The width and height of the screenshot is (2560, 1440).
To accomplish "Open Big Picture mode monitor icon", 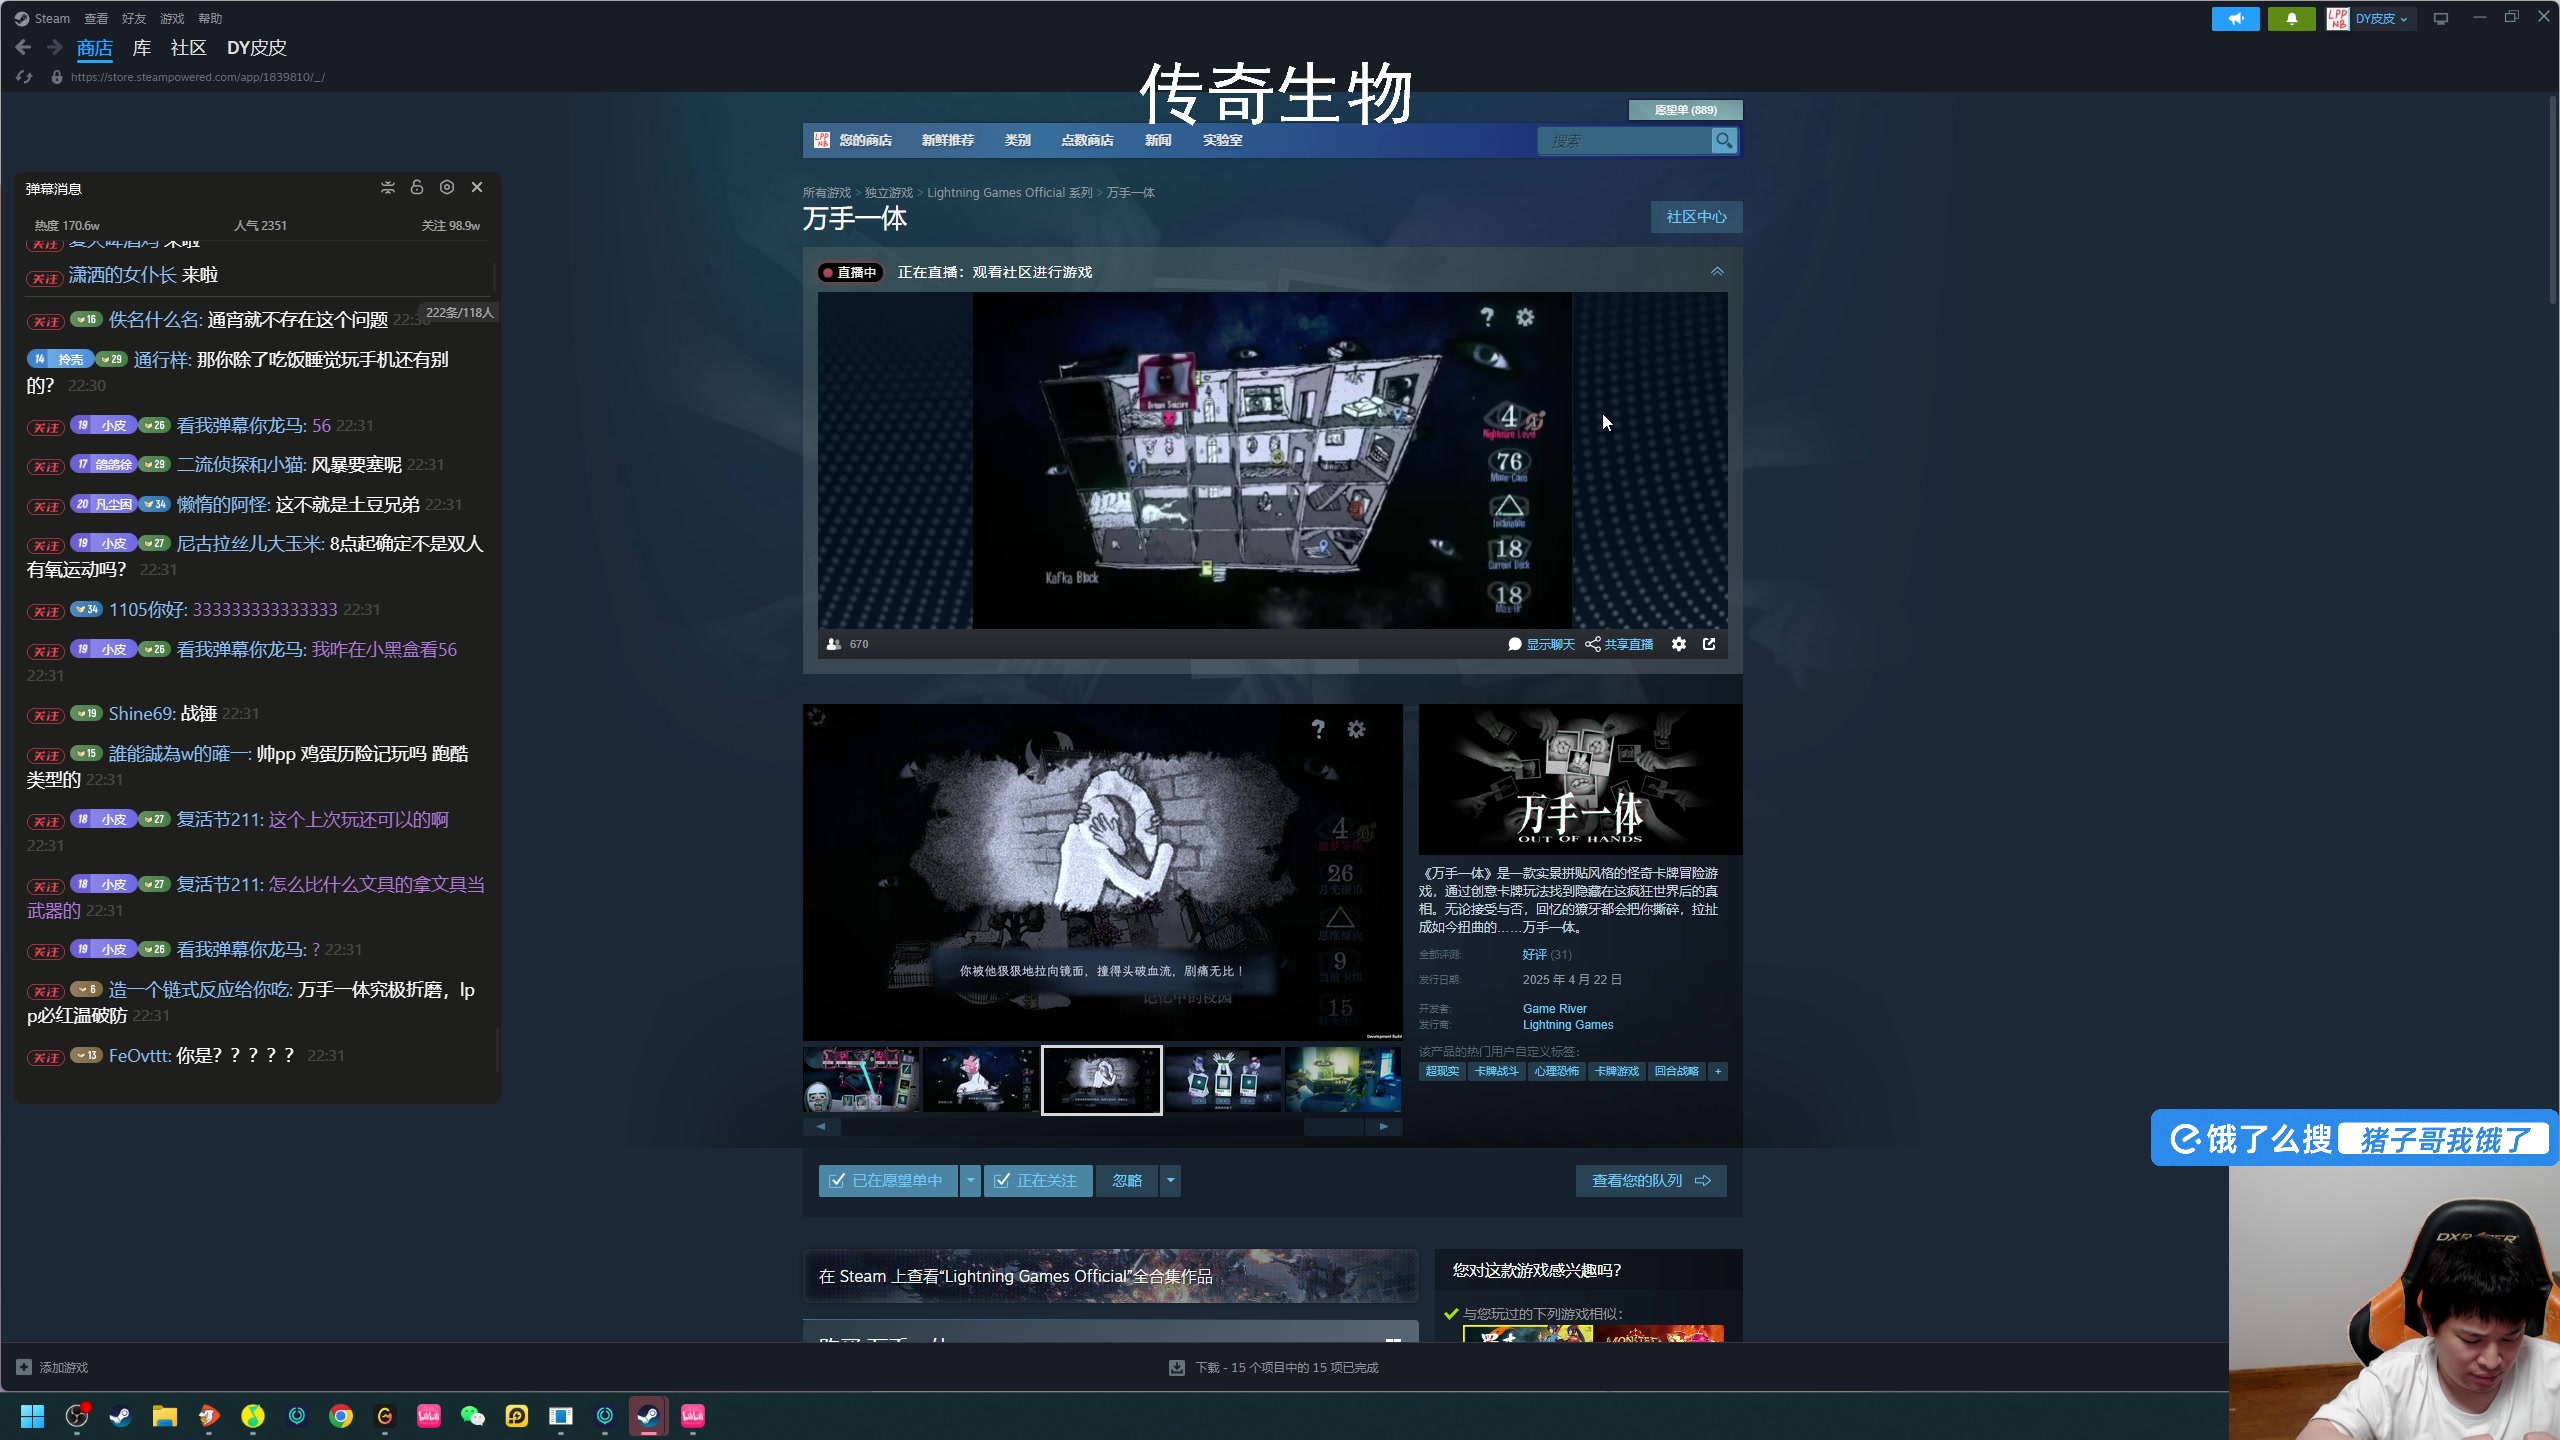I will [2441, 18].
